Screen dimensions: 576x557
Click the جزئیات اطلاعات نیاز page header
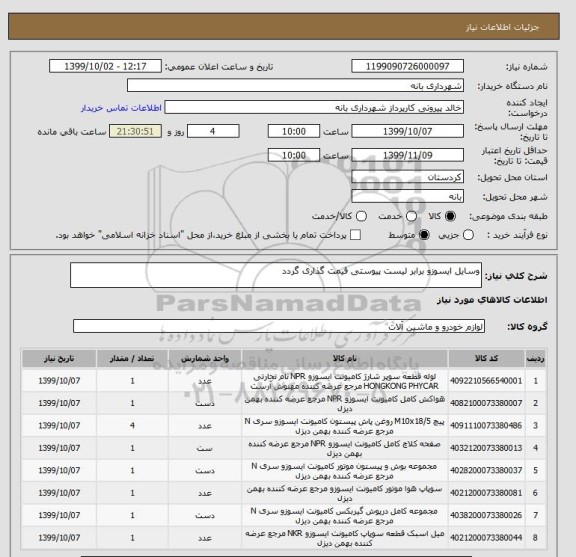pos(502,28)
